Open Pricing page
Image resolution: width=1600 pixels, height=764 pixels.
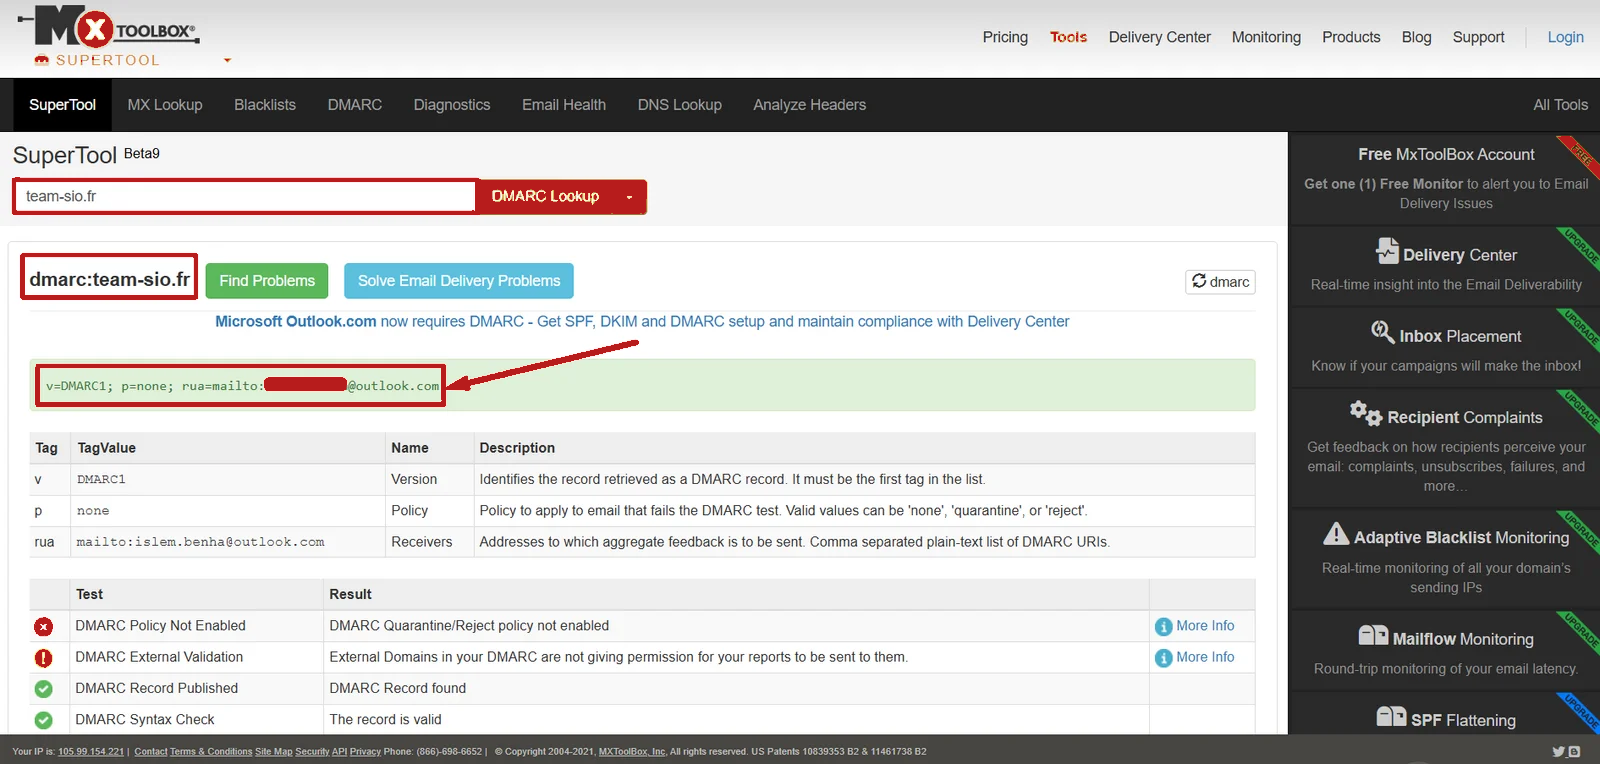pos(1005,37)
